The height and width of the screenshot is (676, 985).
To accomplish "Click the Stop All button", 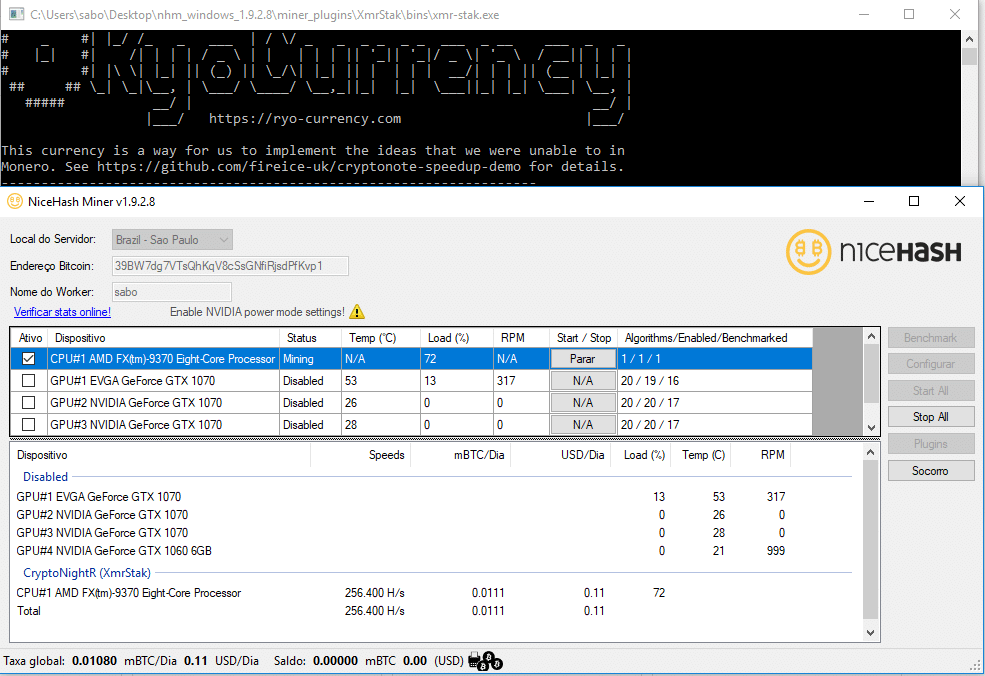I will [x=930, y=417].
